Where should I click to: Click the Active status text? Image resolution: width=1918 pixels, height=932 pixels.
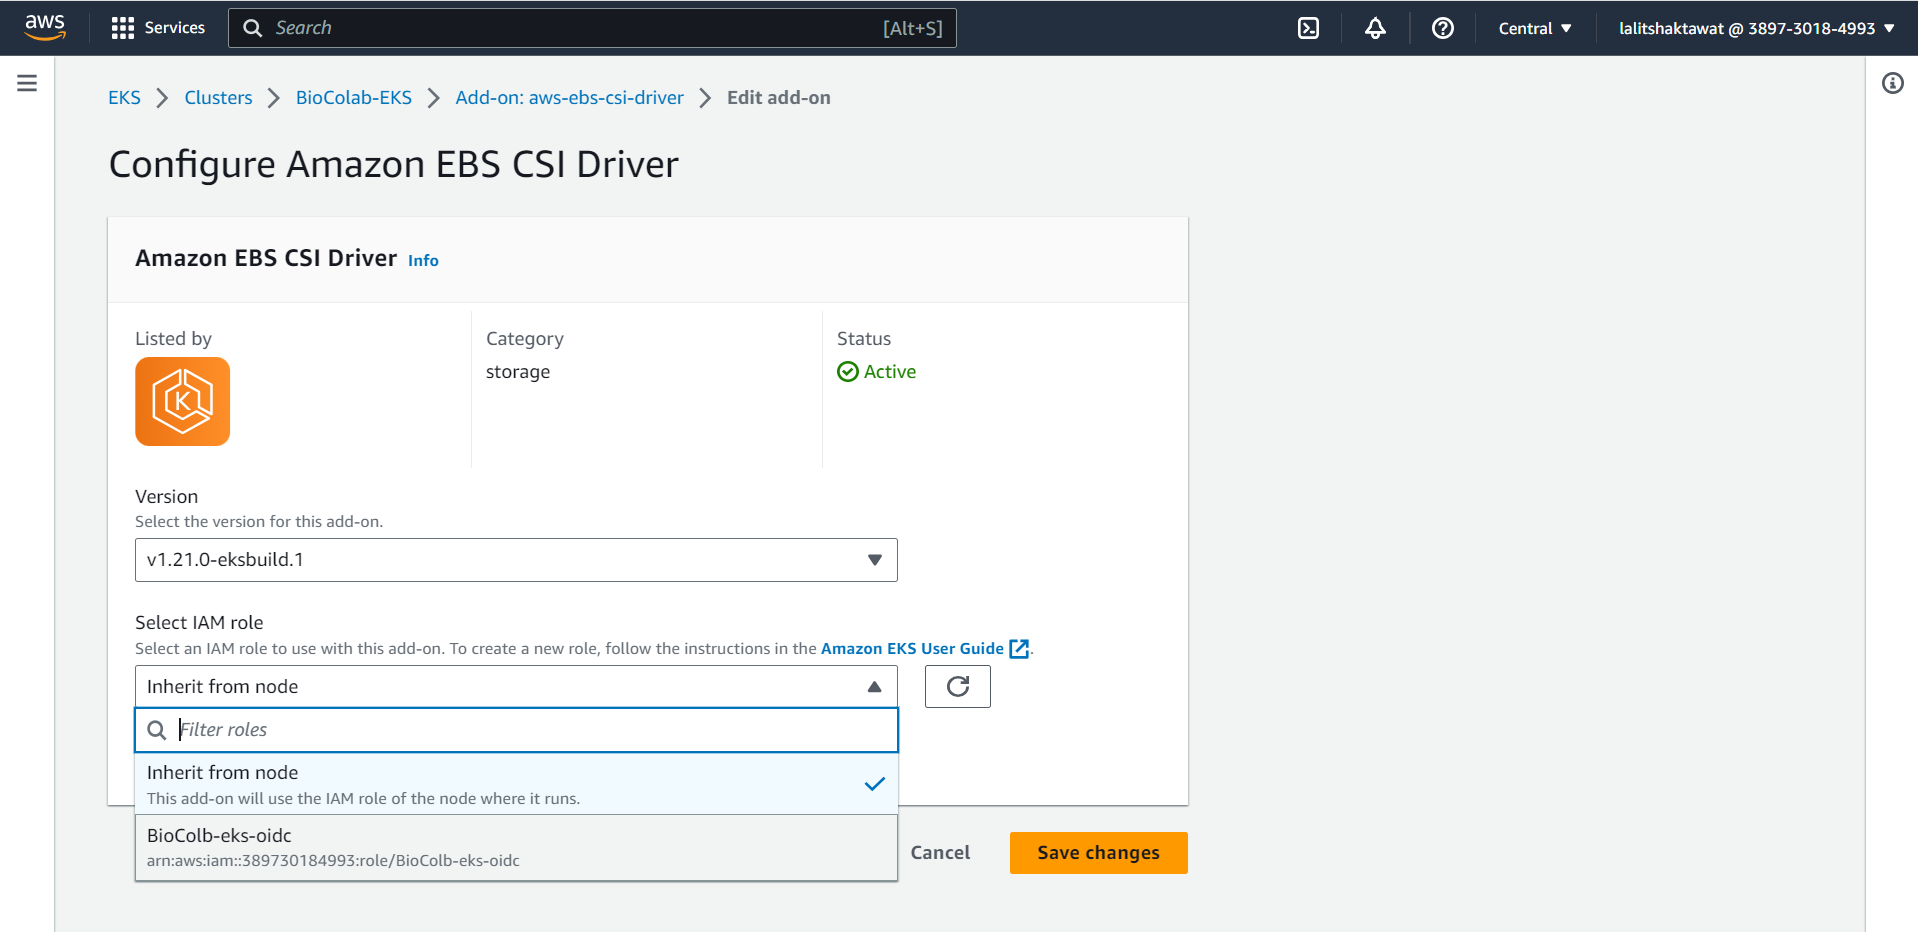(x=890, y=372)
